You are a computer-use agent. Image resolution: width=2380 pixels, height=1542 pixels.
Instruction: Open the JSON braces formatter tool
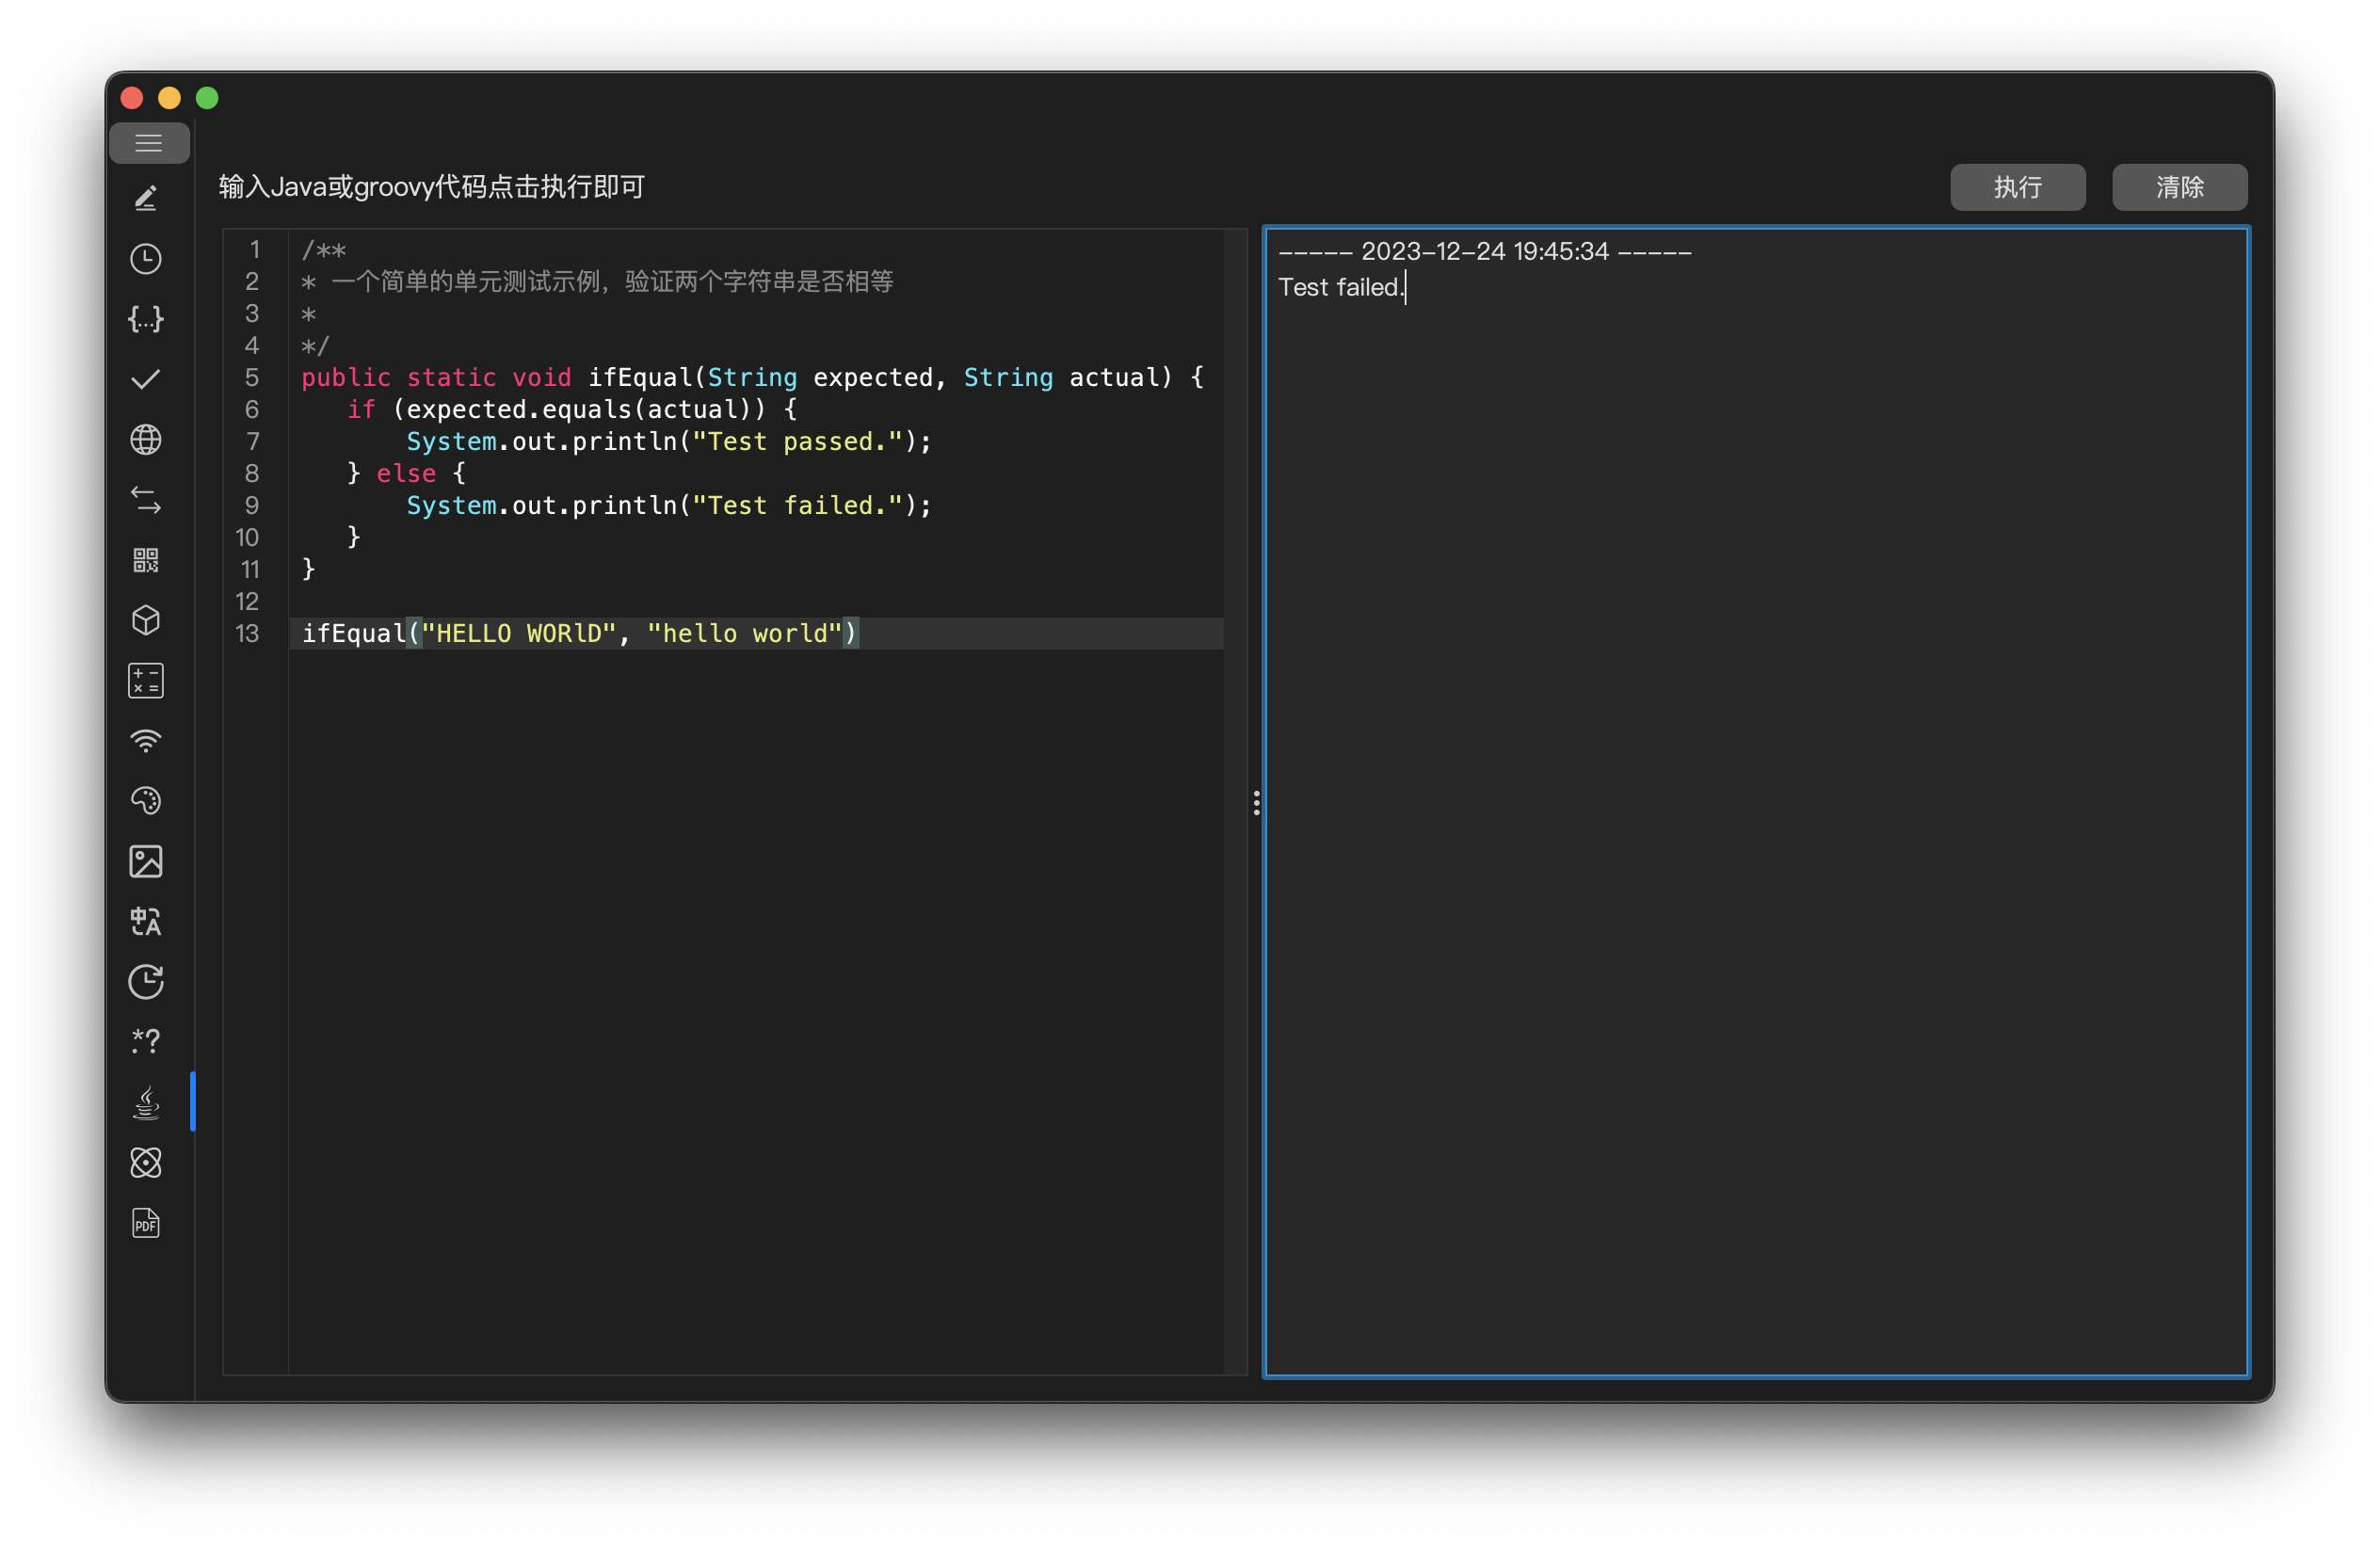tap(146, 319)
